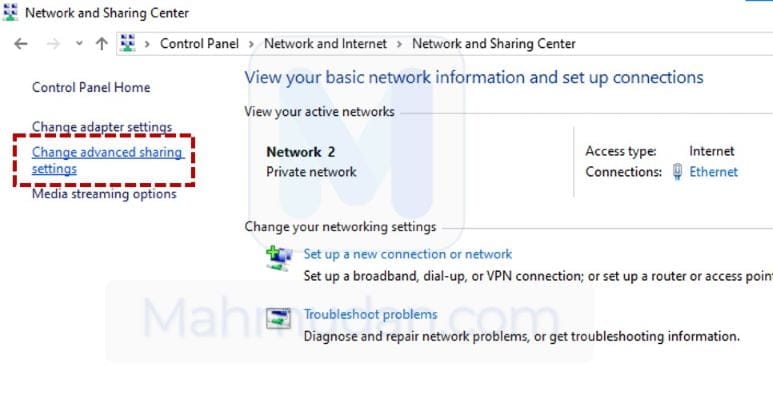Go up one level with the up arrow
The width and height of the screenshot is (773, 400).
[x=101, y=44]
